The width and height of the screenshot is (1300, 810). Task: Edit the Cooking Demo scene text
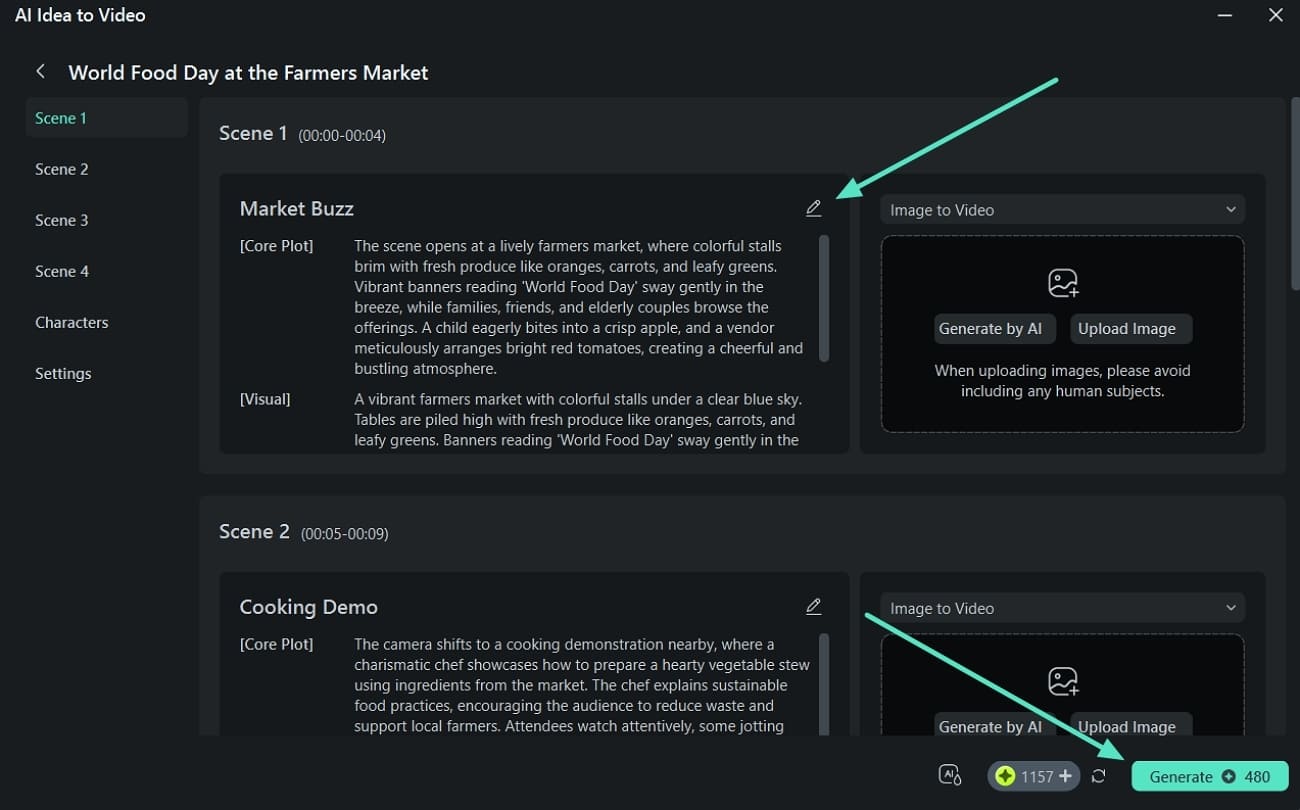(813, 606)
